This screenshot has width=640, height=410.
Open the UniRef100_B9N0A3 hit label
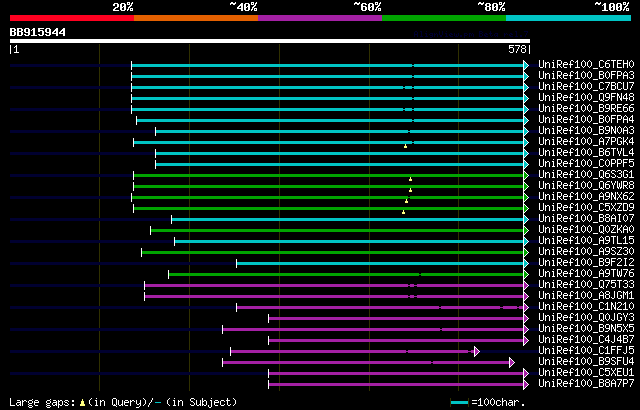pyautogui.click(x=586, y=131)
